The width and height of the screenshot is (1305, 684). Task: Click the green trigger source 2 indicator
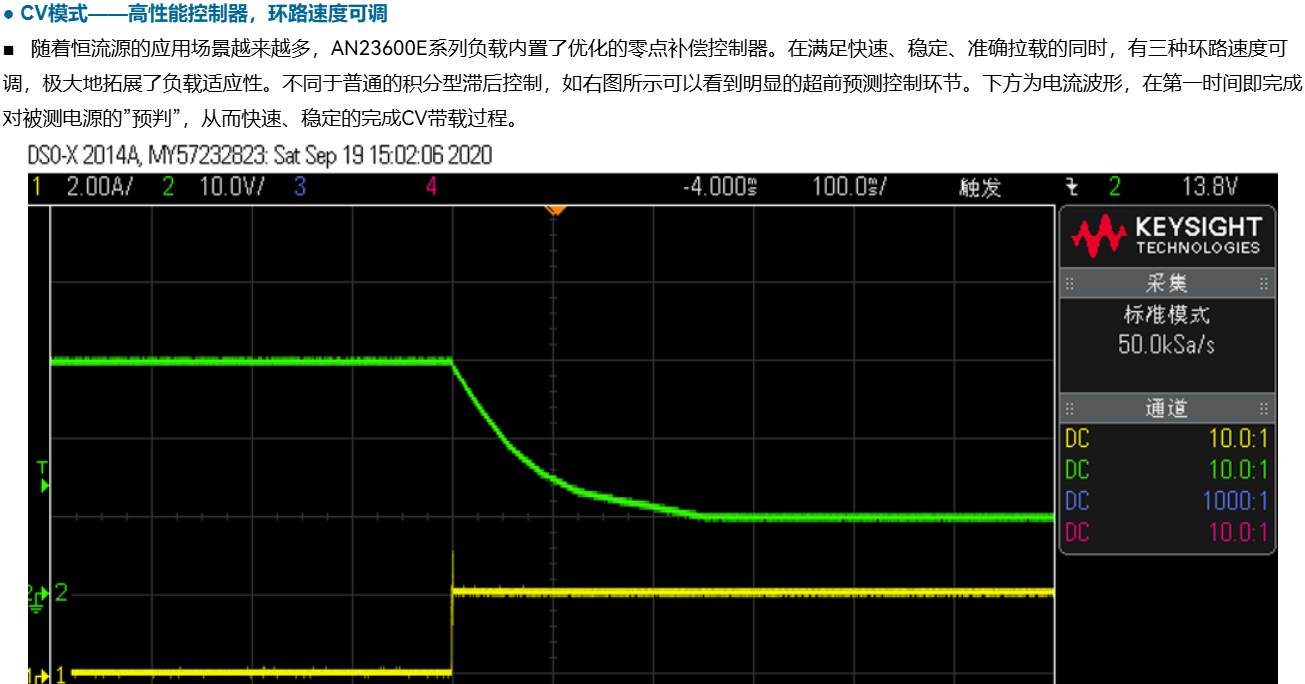[x=1114, y=187]
